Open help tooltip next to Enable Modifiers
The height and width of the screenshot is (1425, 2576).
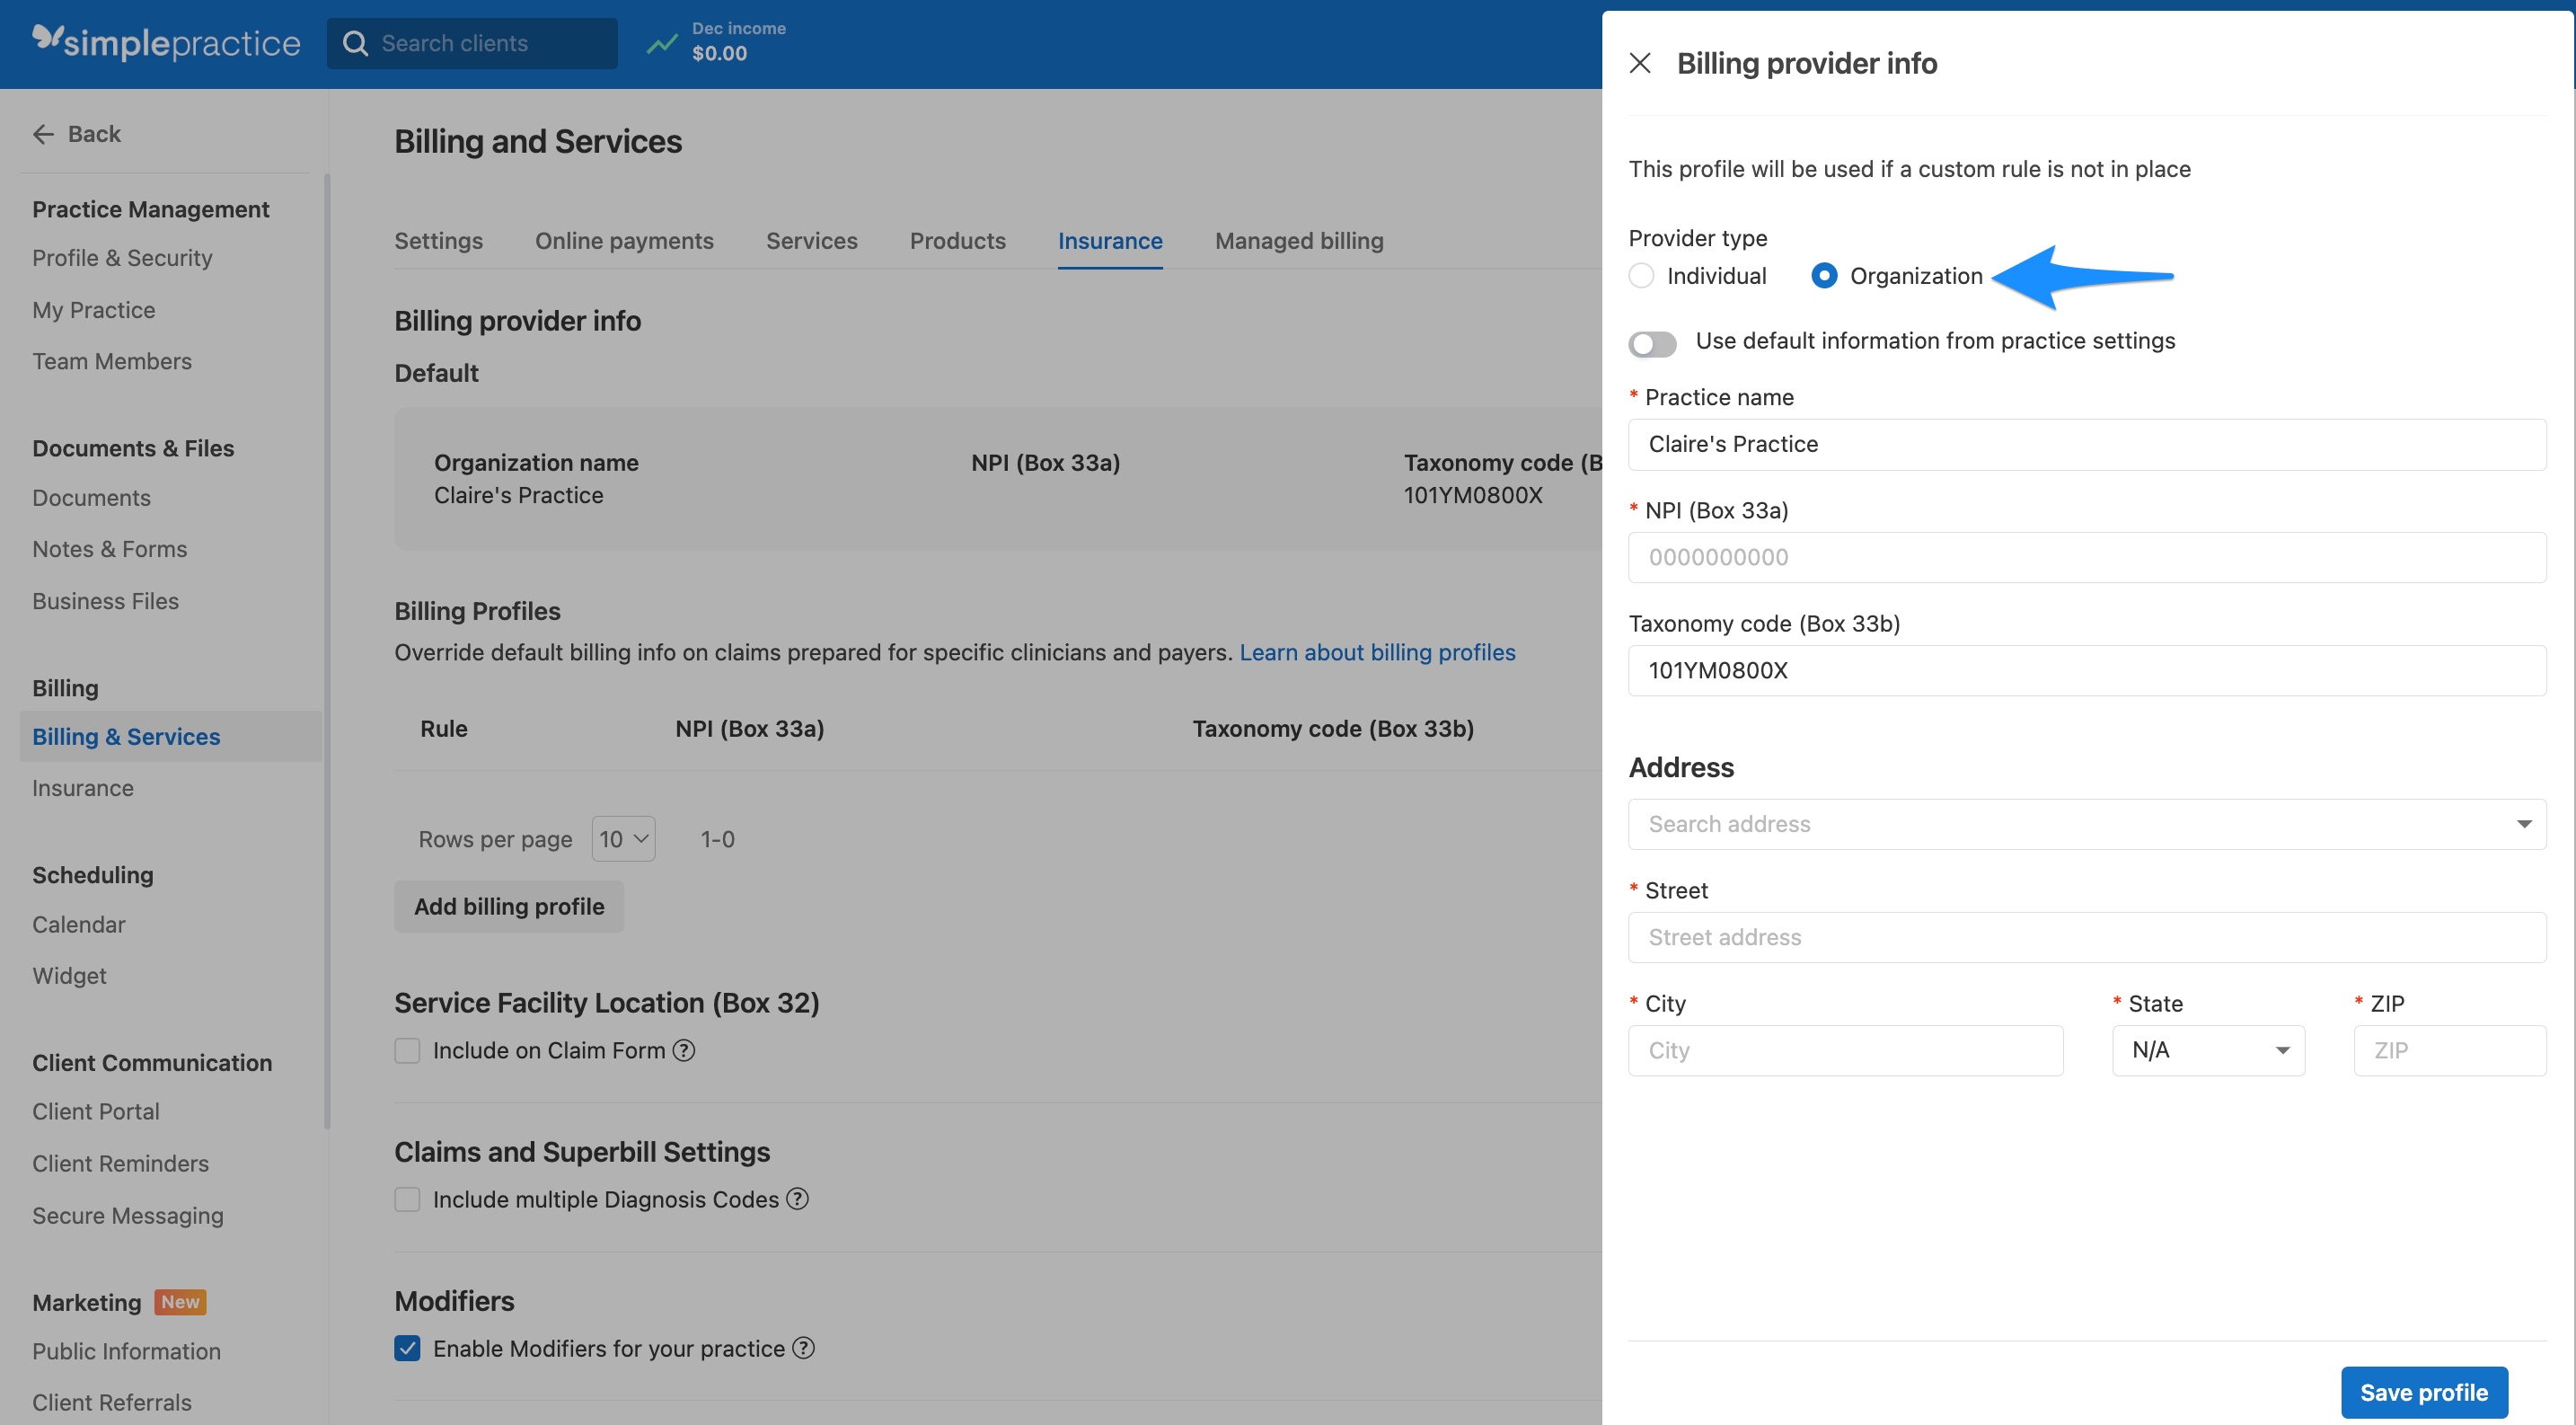tap(801, 1348)
